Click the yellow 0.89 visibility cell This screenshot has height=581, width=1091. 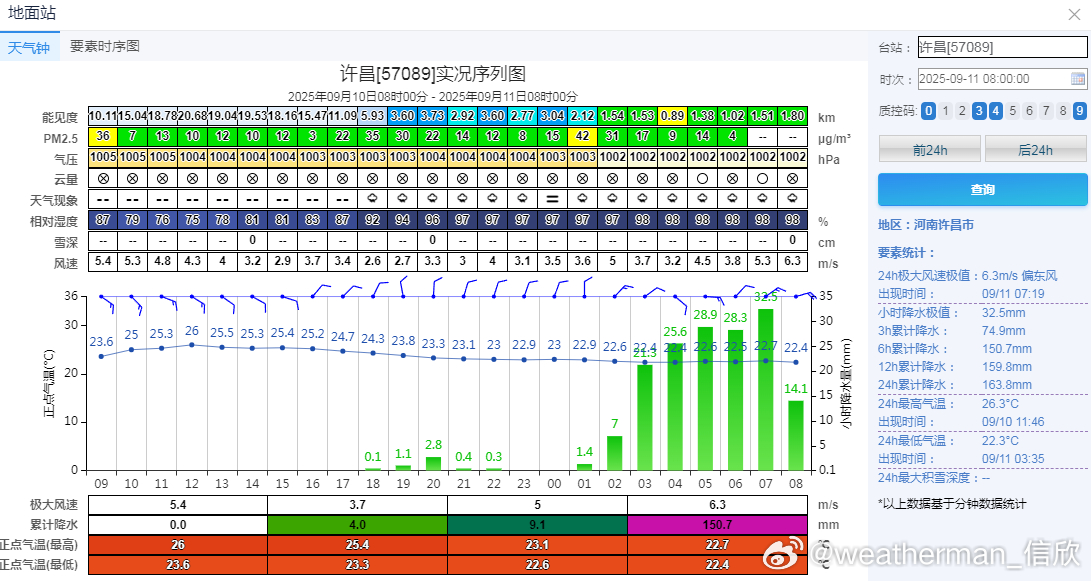pyautogui.click(x=673, y=116)
